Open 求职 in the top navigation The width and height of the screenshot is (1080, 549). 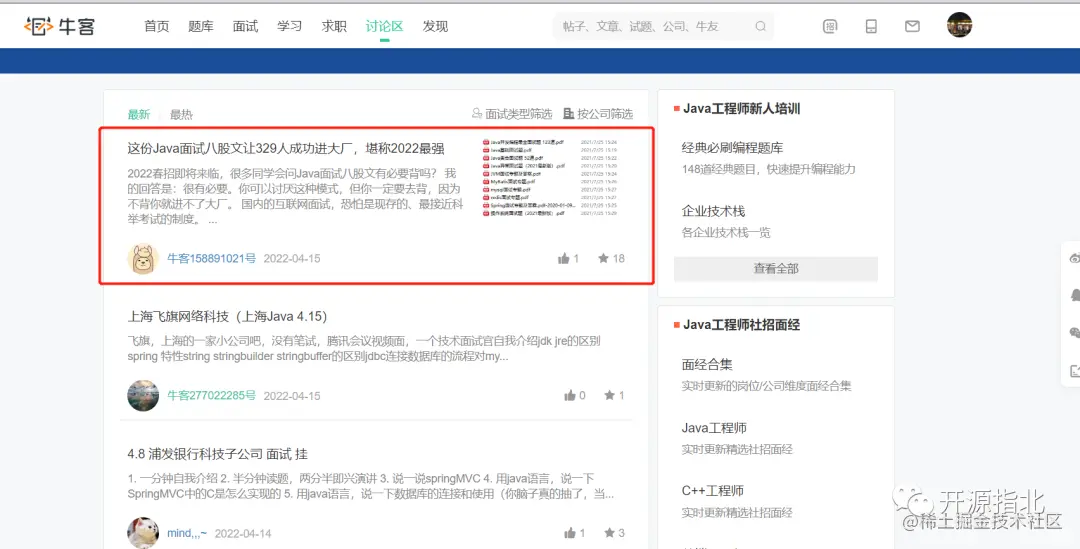pos(334,26)
